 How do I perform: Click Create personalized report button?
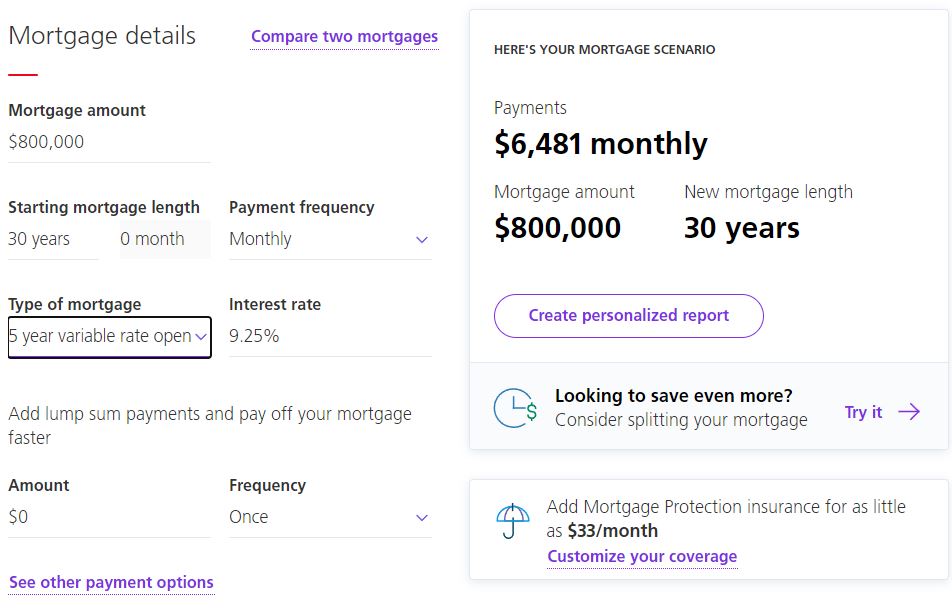click(x=628, y=316)
